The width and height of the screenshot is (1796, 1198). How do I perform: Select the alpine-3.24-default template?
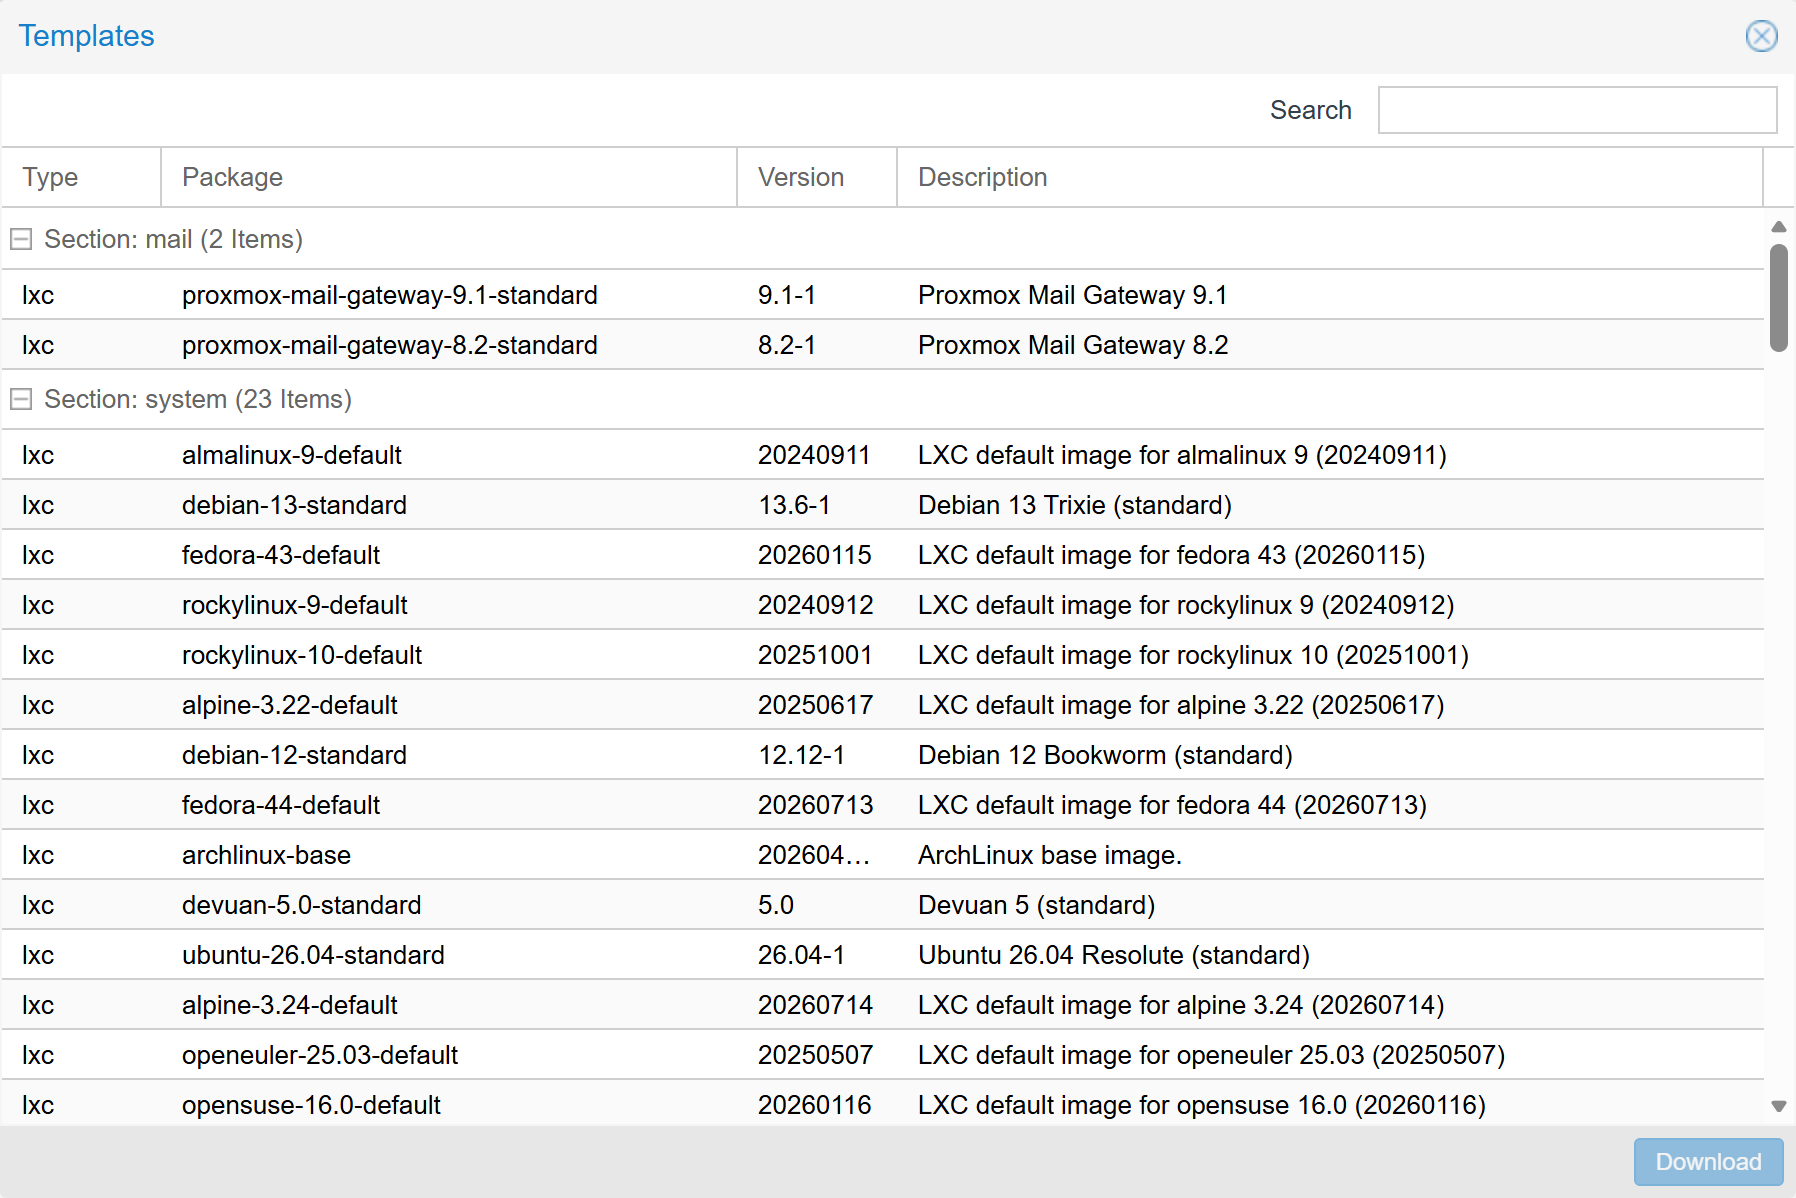point(882,1005)
